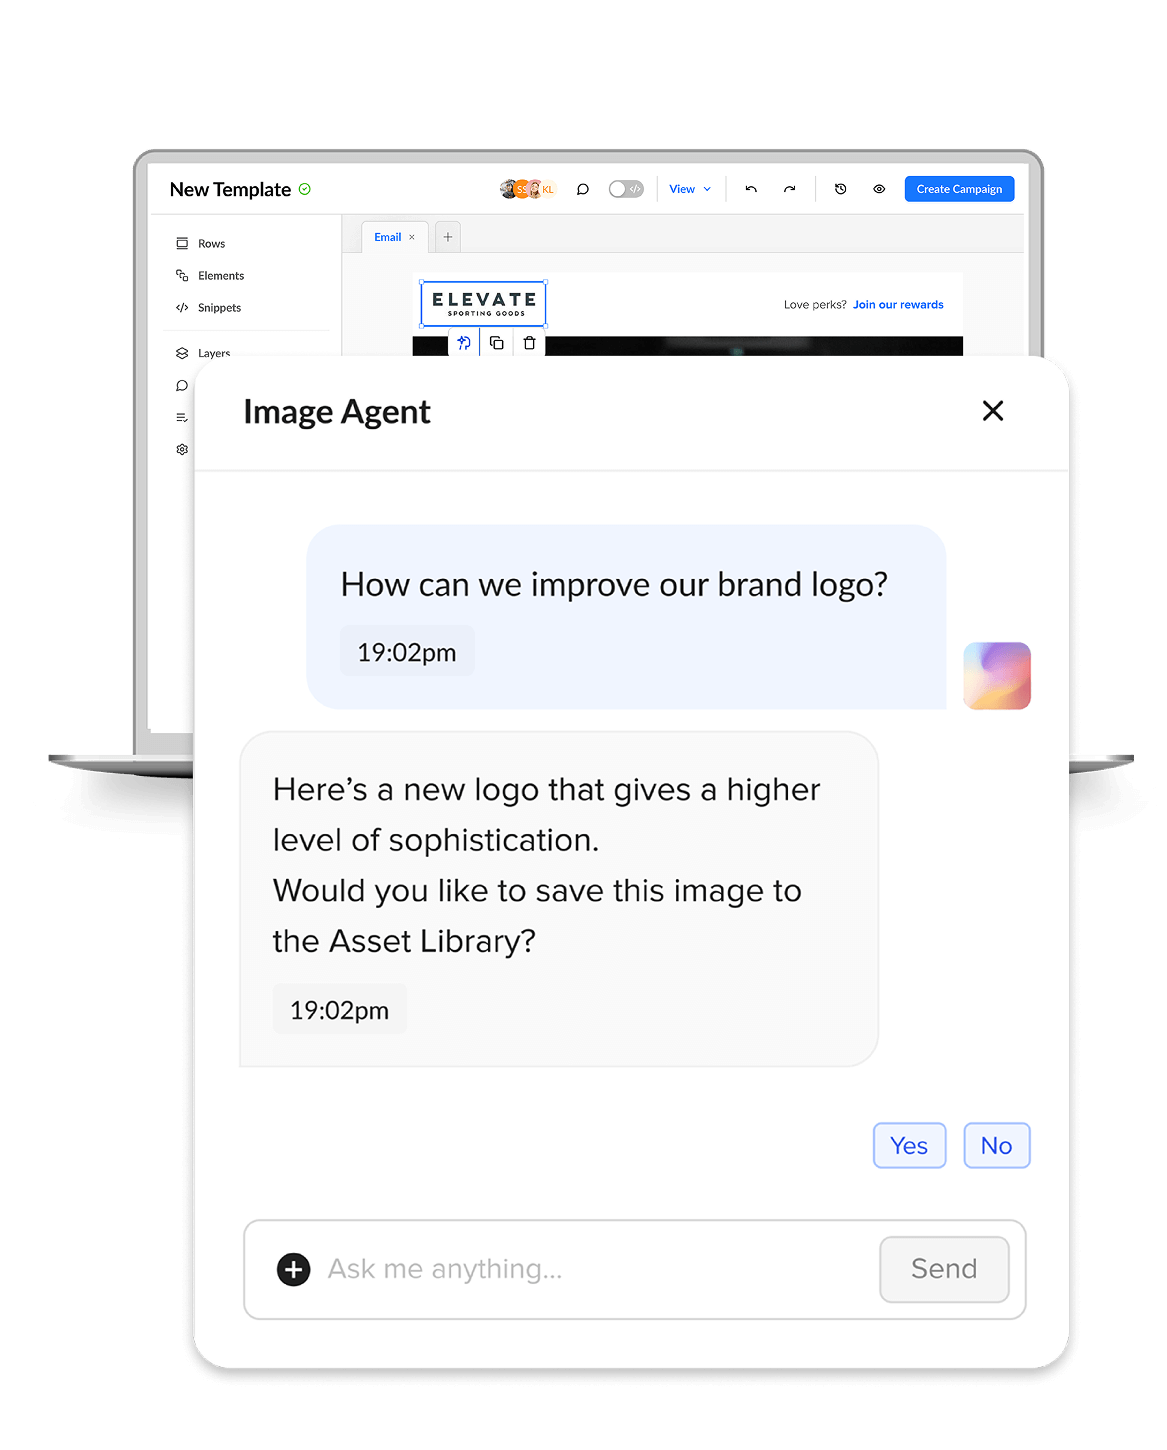Screen dimensions: 1167x1450
Task: Switch to the Email tab
Action: (388, 237)
